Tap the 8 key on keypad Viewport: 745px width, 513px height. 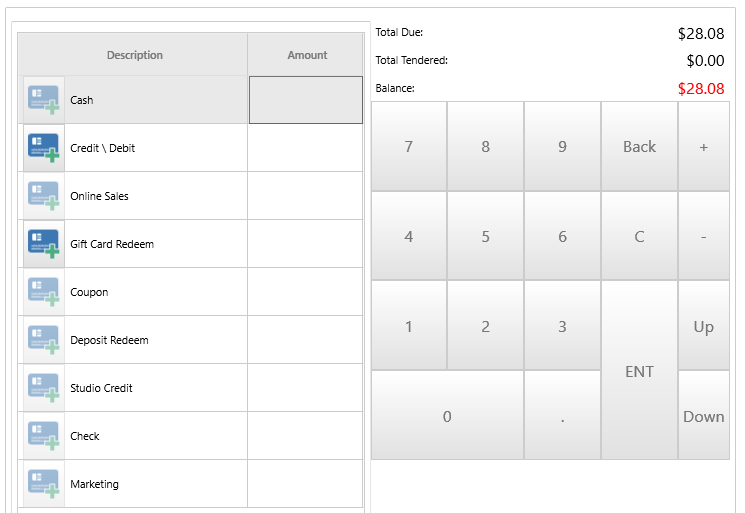point(485,146)
